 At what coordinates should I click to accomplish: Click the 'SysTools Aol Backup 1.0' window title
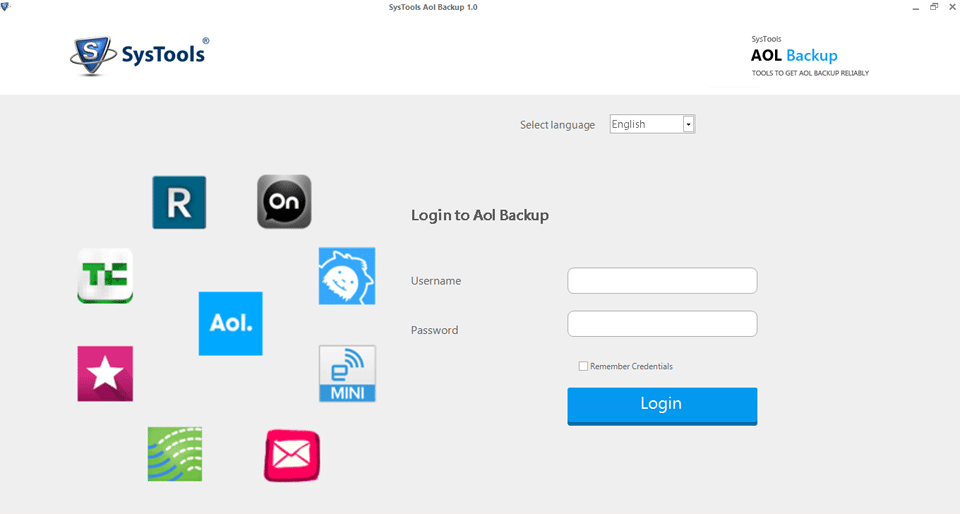(433, 7)
